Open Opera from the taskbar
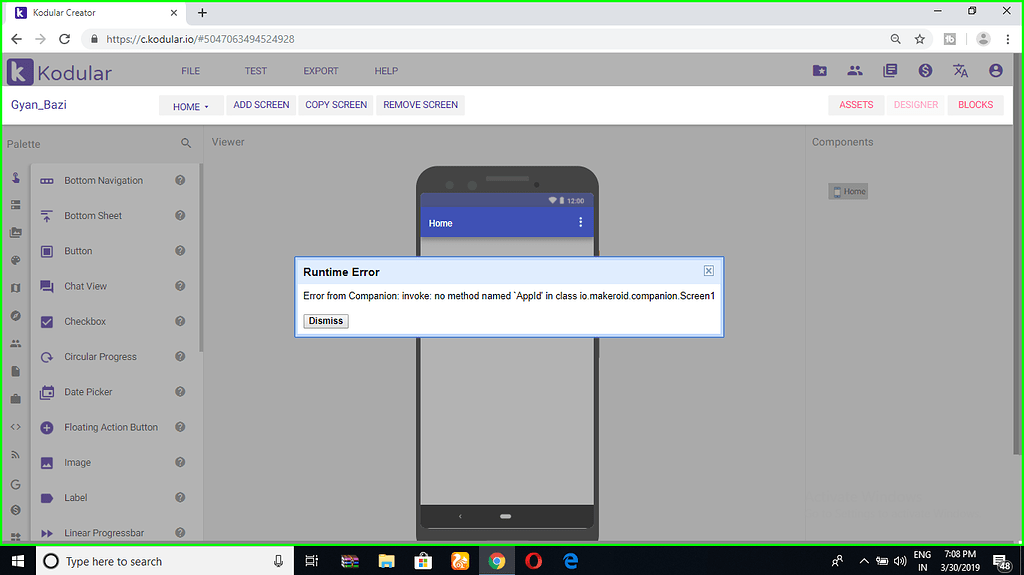Viewport: 1024px width, 575px height. tap(534, 561)
